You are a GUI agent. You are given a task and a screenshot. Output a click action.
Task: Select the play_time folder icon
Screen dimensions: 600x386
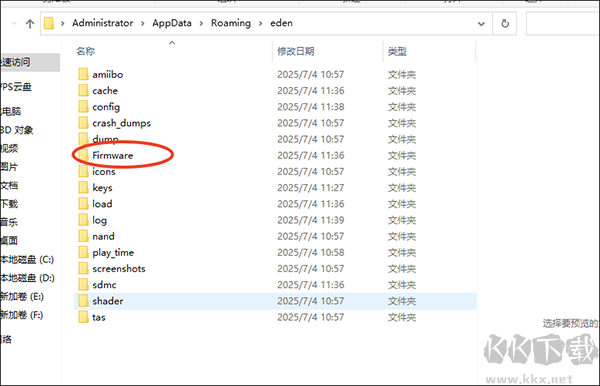pos(83,252)
